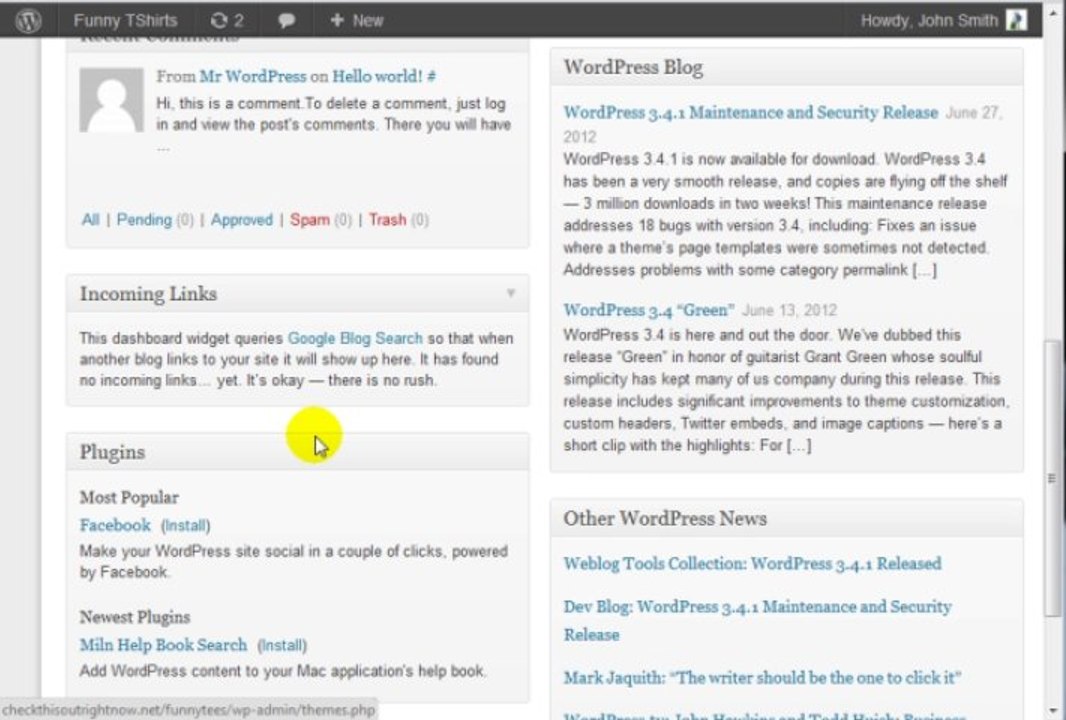Open Mark Jaquith writer article link

click(x=762, y=678)
